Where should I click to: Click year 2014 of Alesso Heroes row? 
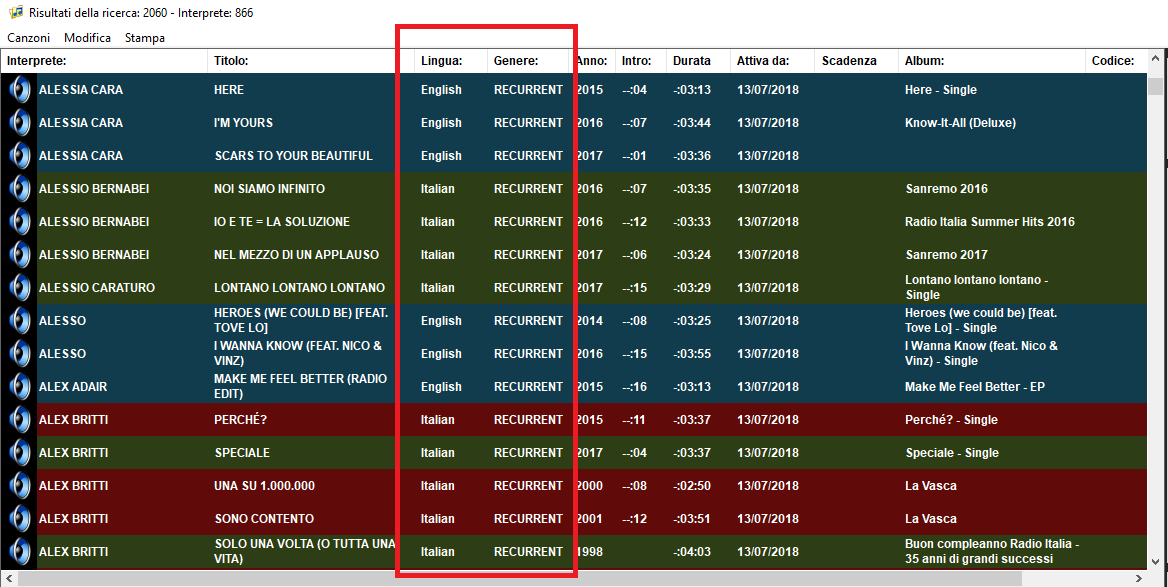point(589,320)
